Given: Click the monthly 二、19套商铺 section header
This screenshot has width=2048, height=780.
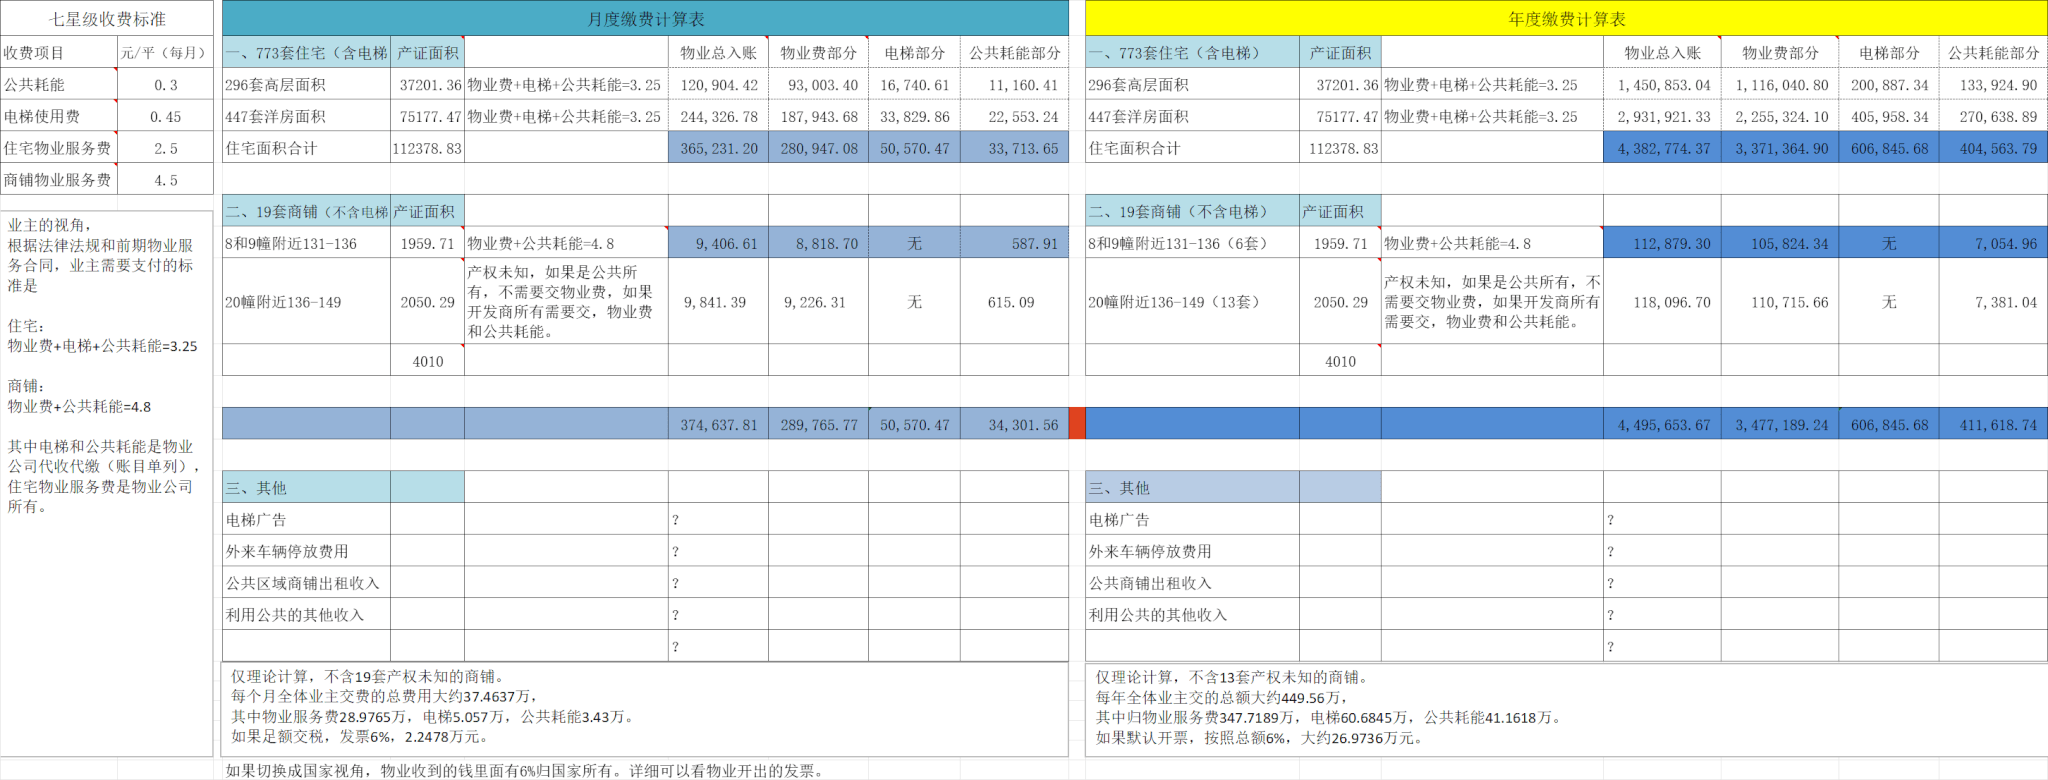Looking at the screenshot, I should point(306,212).
